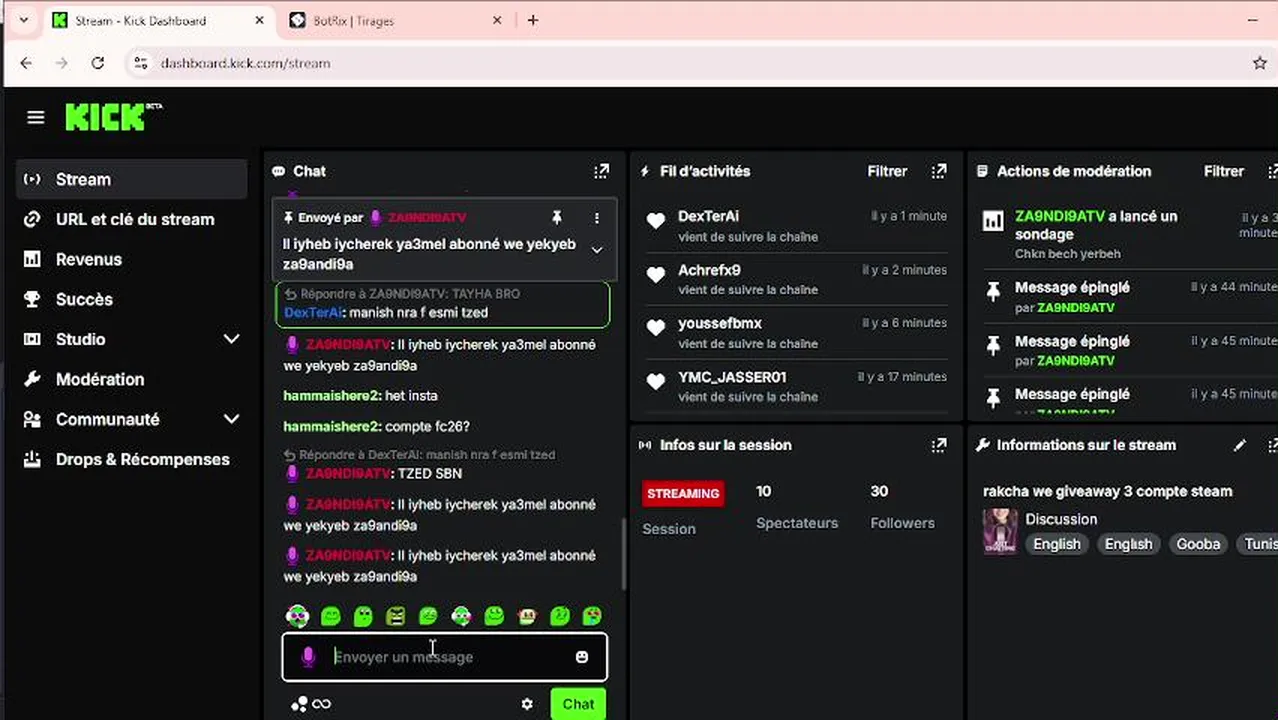Pop out the Fil d'activités panel

pos(938,171)
